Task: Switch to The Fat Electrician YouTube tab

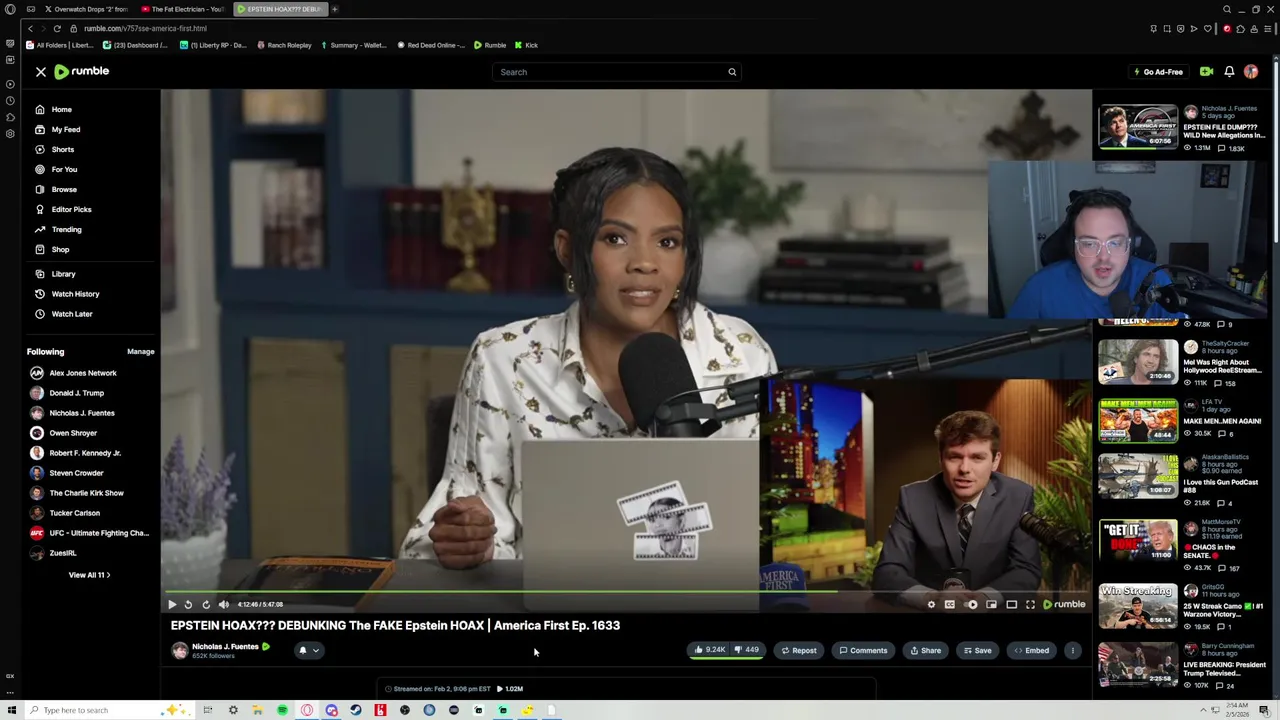Action: (x=182, y=9)
